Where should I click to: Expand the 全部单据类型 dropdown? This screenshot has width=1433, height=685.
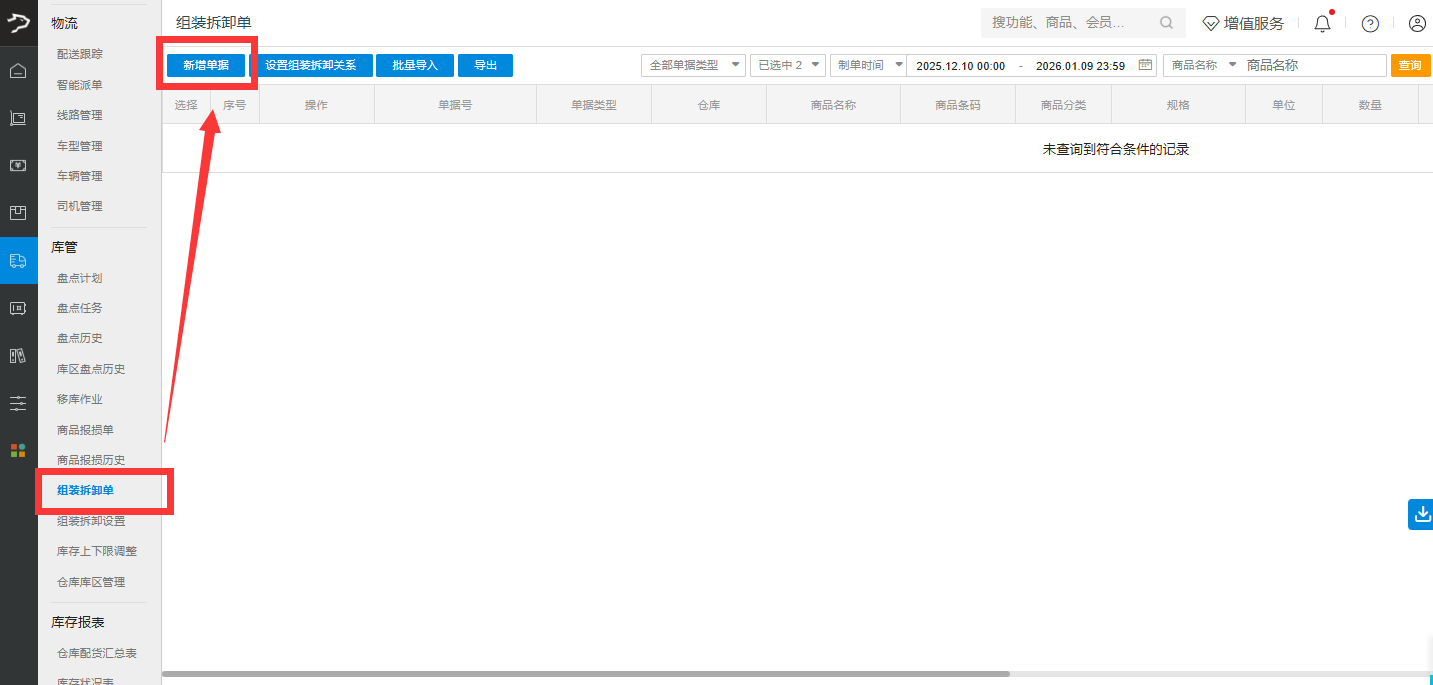(693, 65)
